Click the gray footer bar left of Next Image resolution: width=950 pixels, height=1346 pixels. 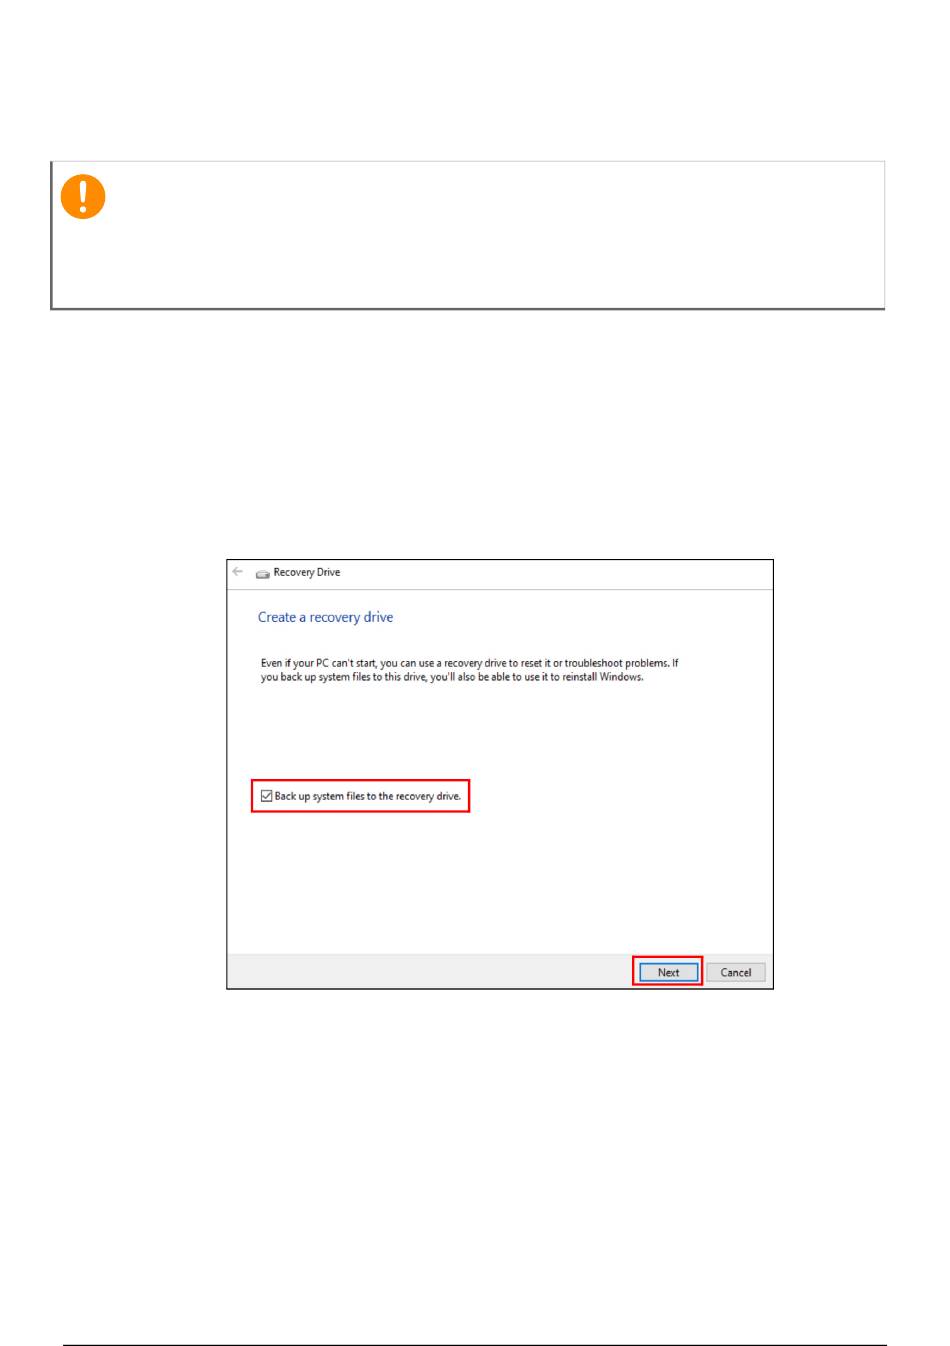point(430,972)
